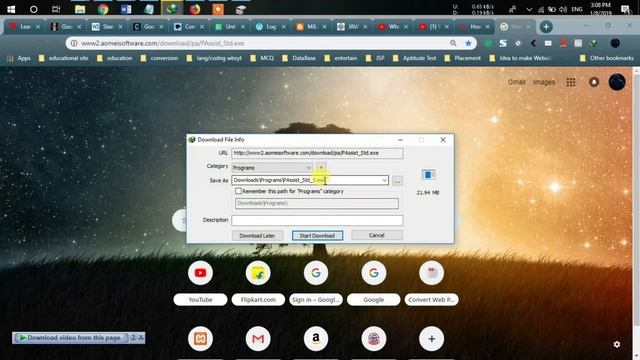640x360 pixels.
Task: Open Firefox from the taskbar
Action: pyautogui.click(x=195, y=9)
